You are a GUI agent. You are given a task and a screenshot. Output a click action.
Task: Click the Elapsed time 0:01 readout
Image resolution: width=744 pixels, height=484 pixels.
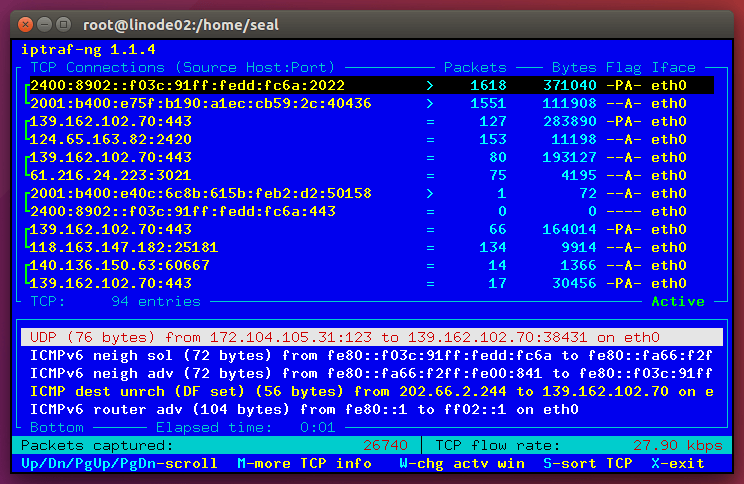tap(246, 428)
